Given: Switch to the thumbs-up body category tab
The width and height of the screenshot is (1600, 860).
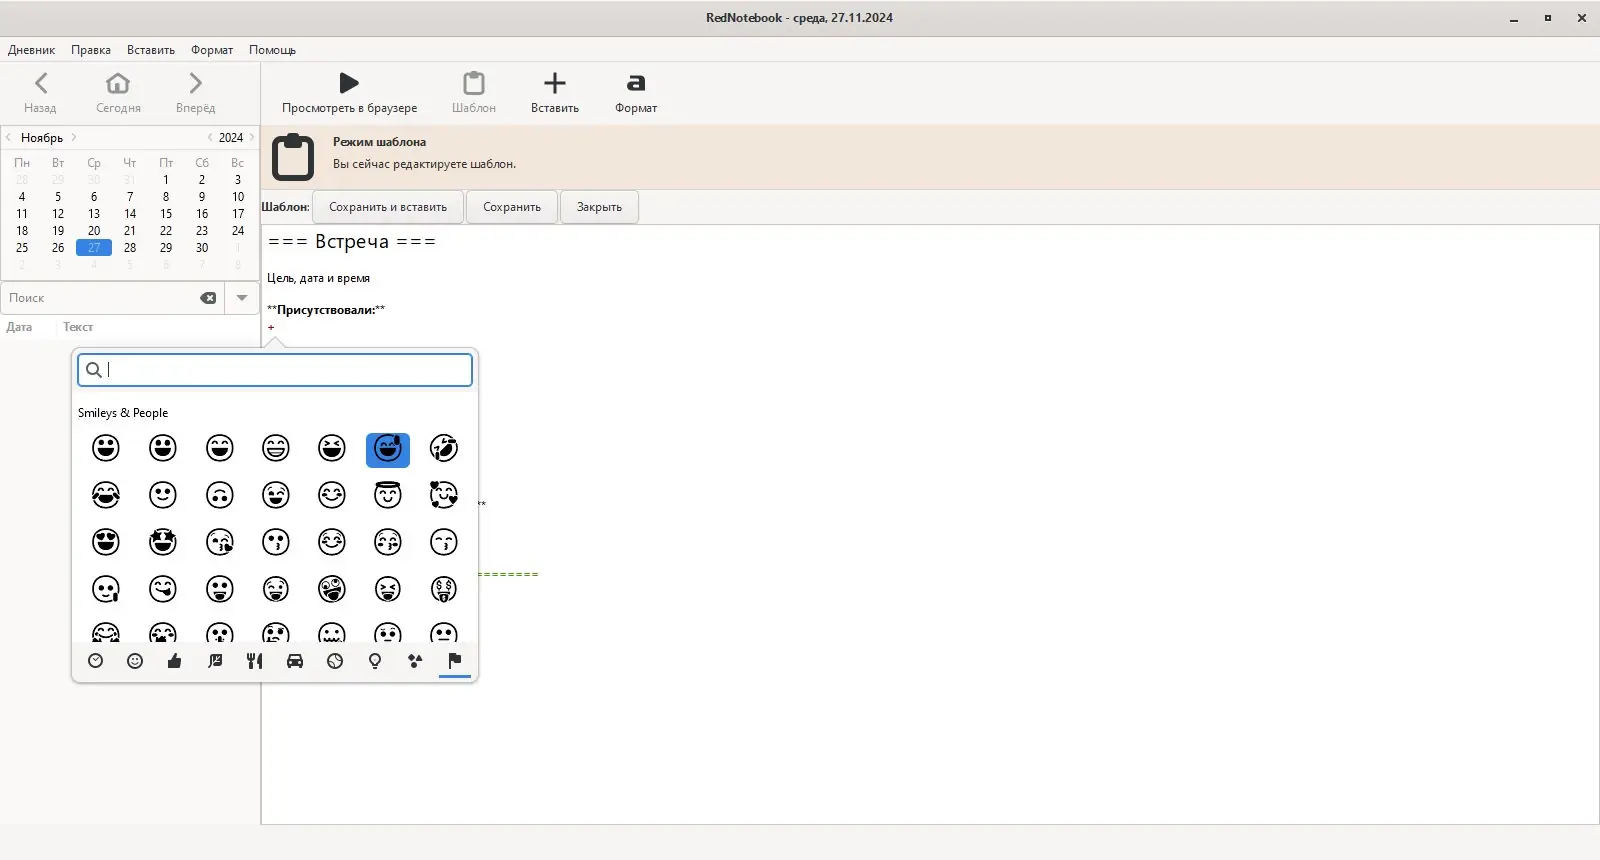Looking at the screenshot, I should (175, 661).
